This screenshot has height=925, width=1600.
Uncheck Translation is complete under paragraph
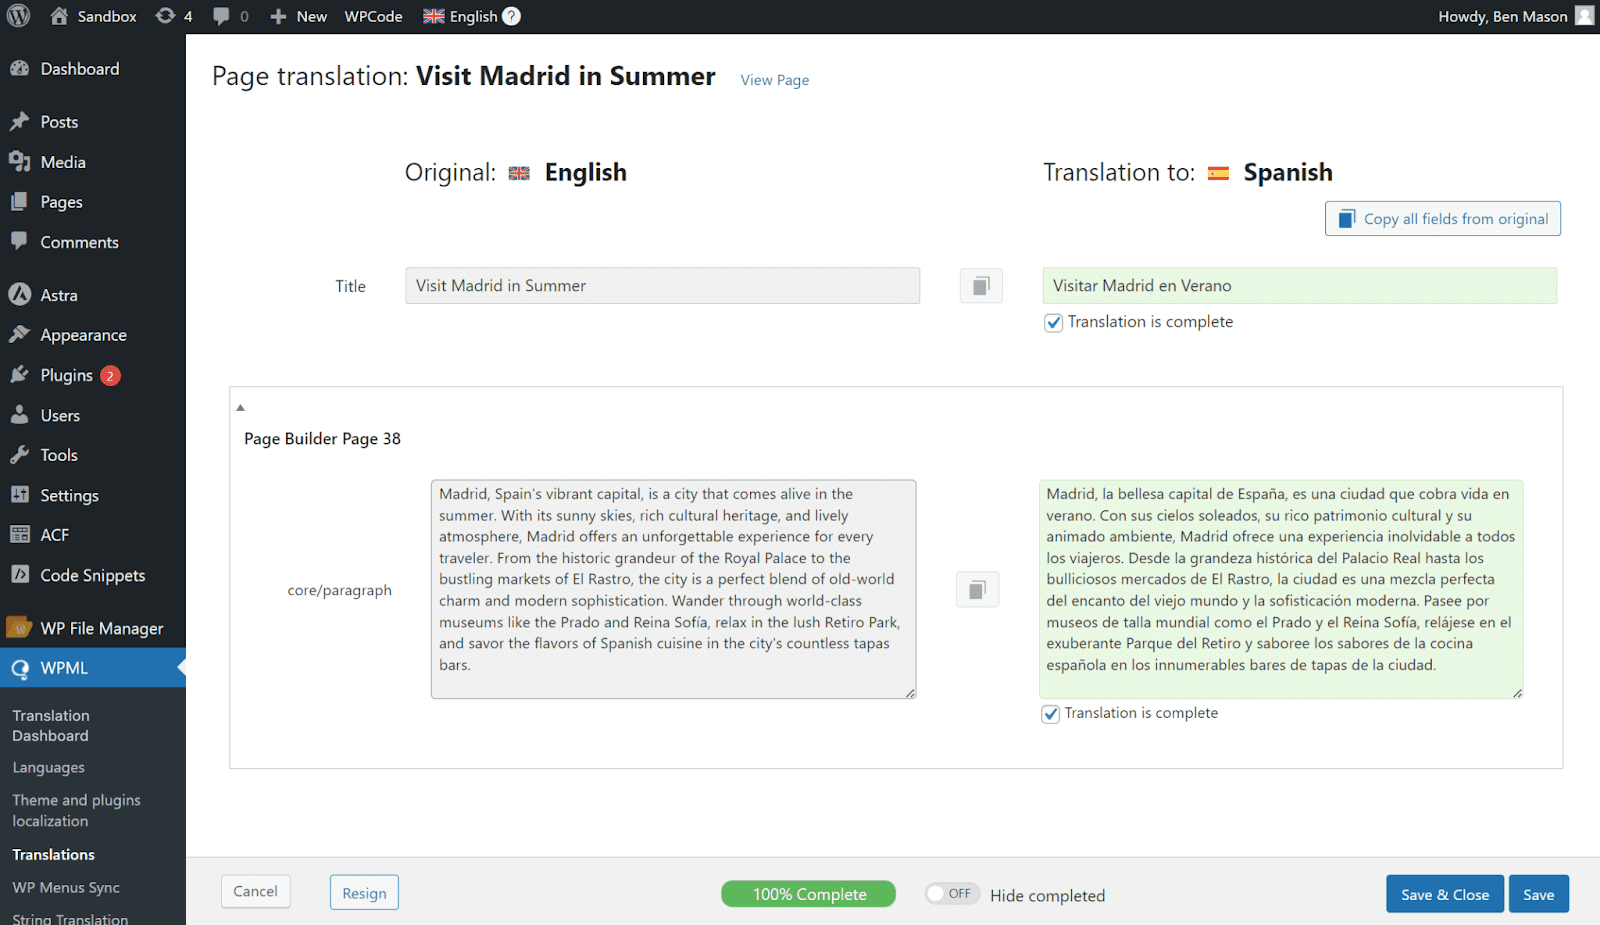[1050, 714]
